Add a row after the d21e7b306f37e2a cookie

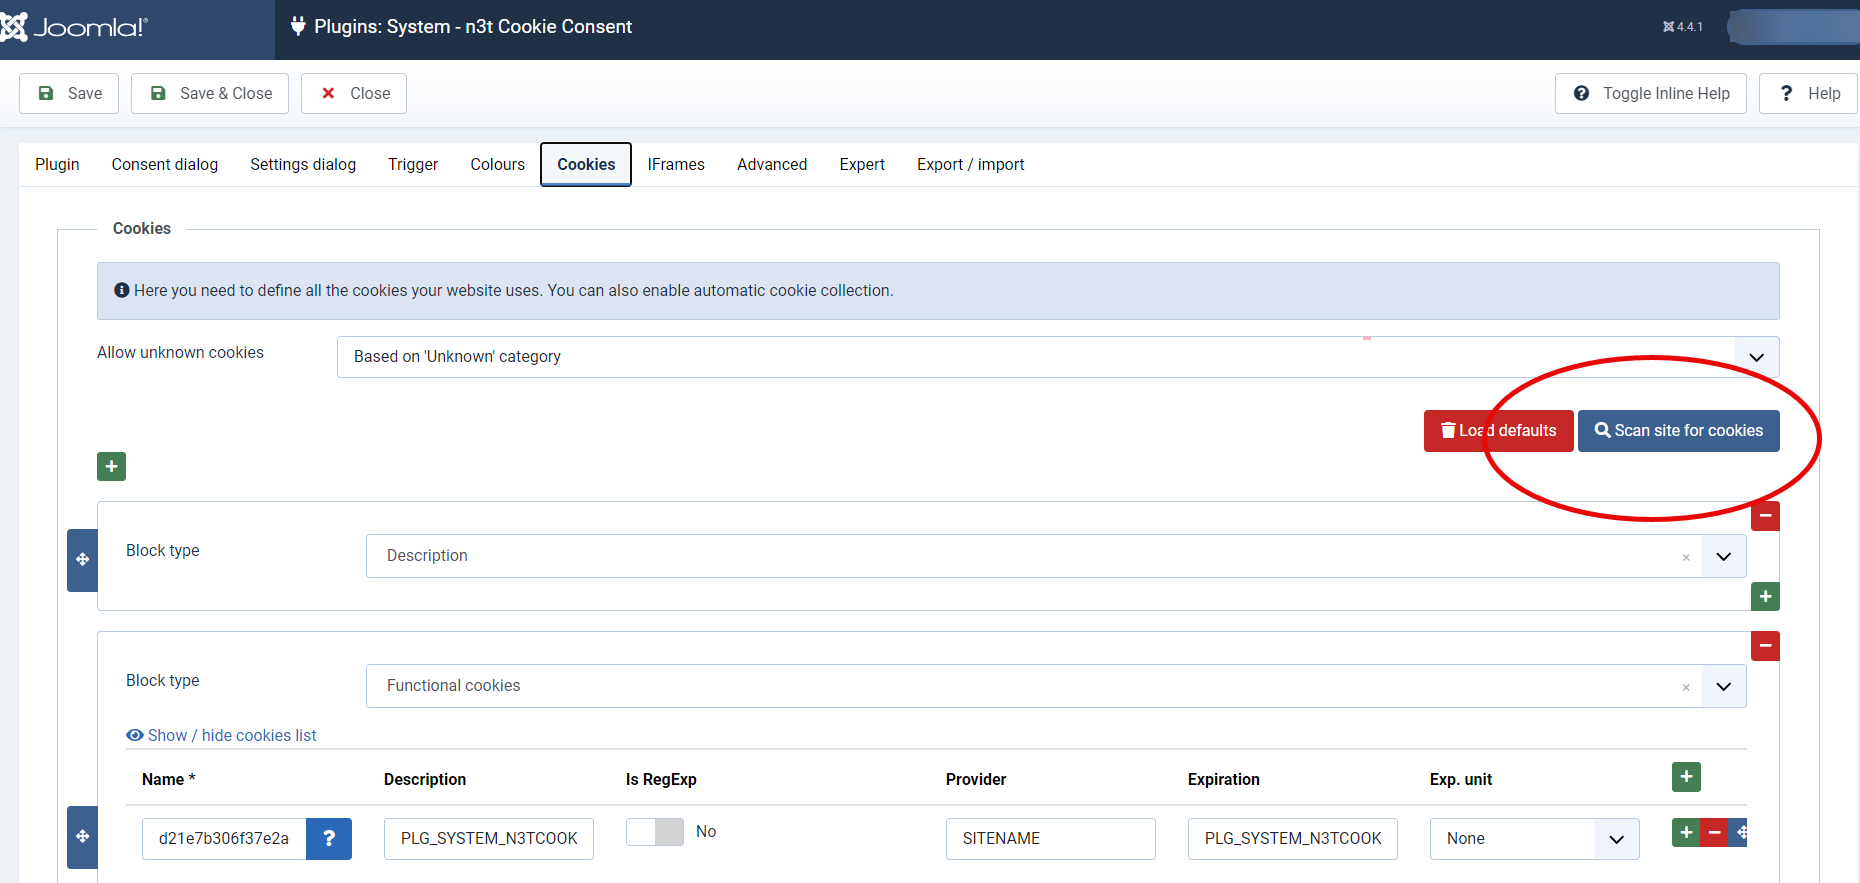click(1686, 832)
